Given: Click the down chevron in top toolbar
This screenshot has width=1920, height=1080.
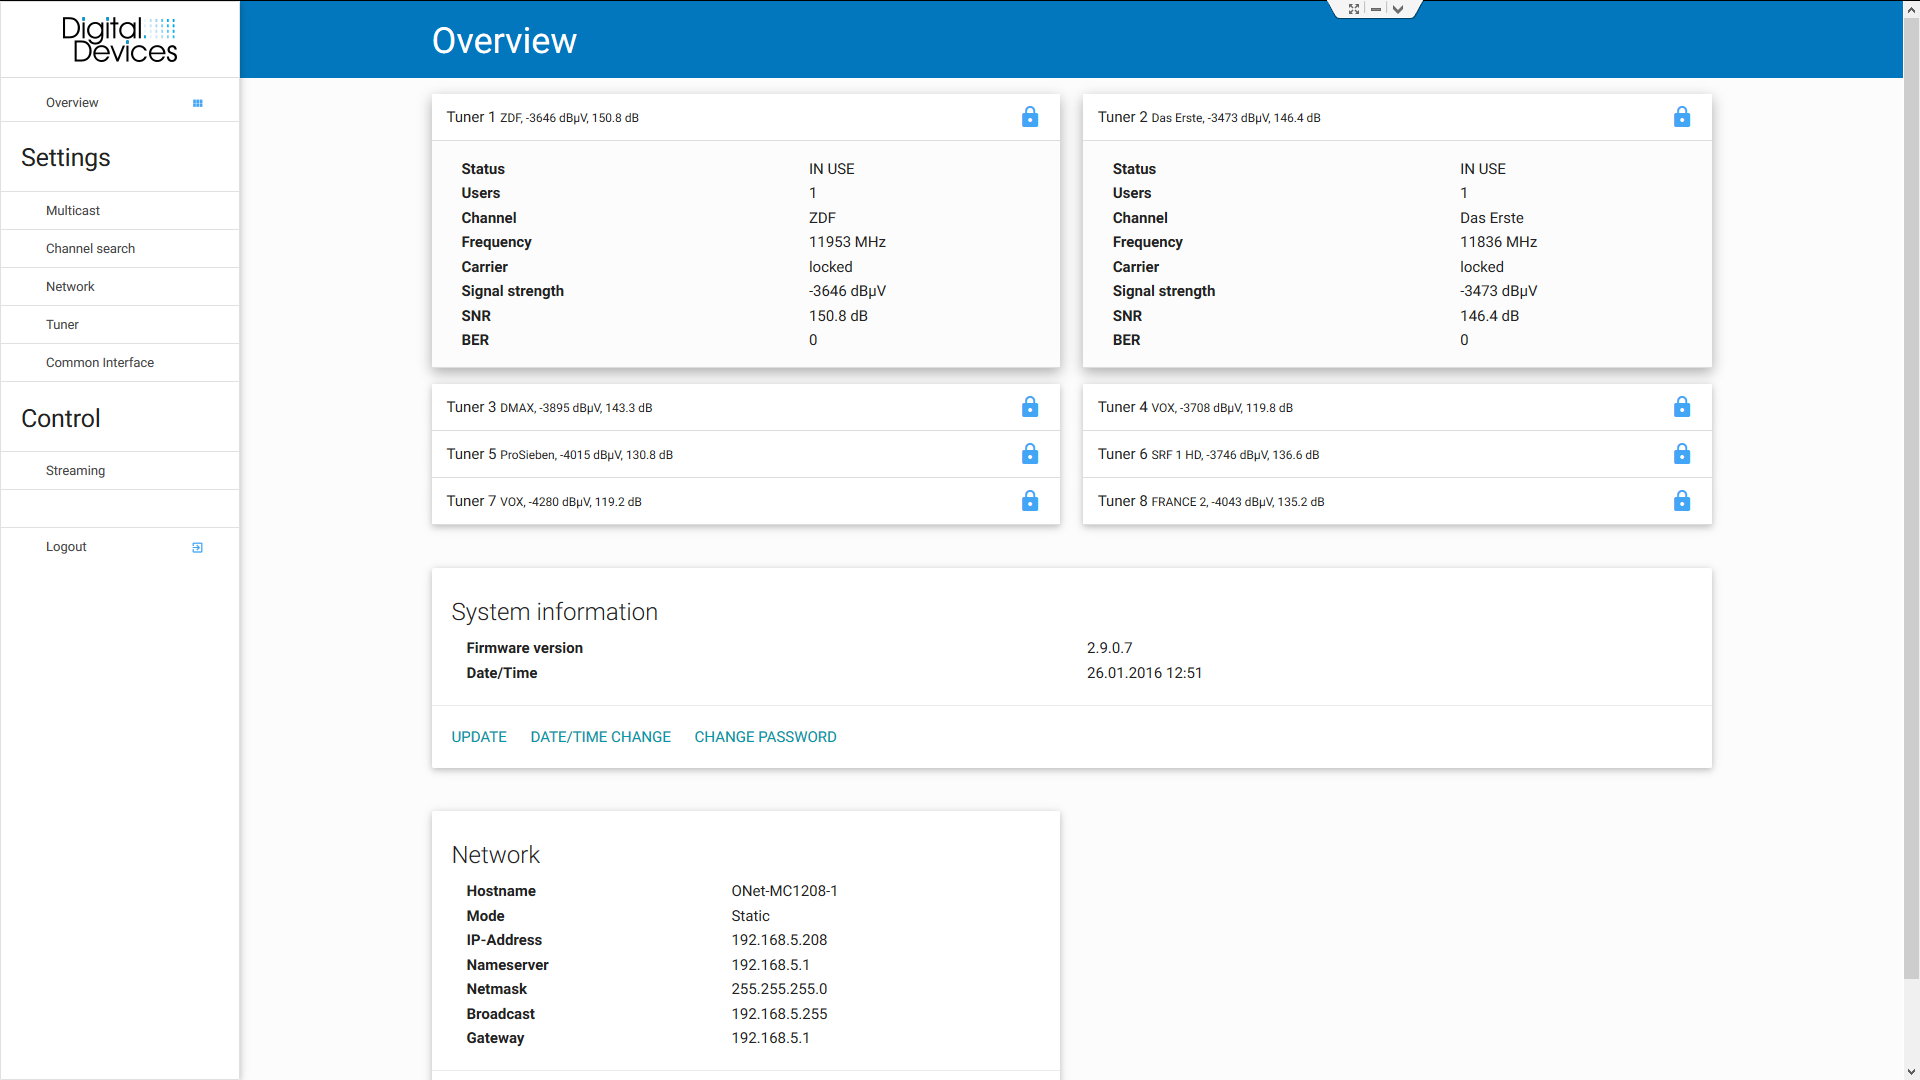Looking at the screenshot, I should click(1398, 9).
